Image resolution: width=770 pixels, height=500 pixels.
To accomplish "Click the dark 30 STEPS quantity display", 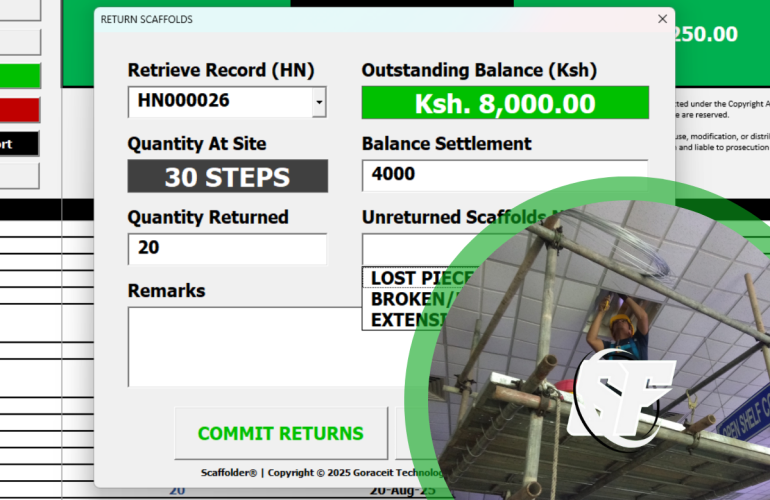I will coord(227,177).
